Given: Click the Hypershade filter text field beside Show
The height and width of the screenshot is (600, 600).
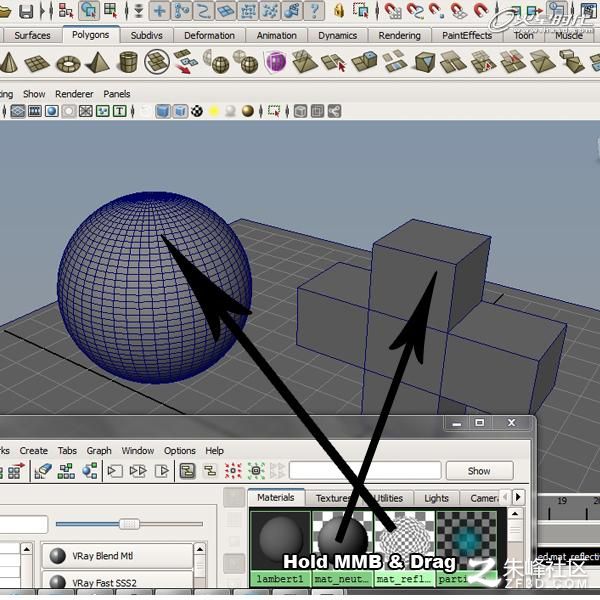Looking at the screenshot, I should point(365,470).
